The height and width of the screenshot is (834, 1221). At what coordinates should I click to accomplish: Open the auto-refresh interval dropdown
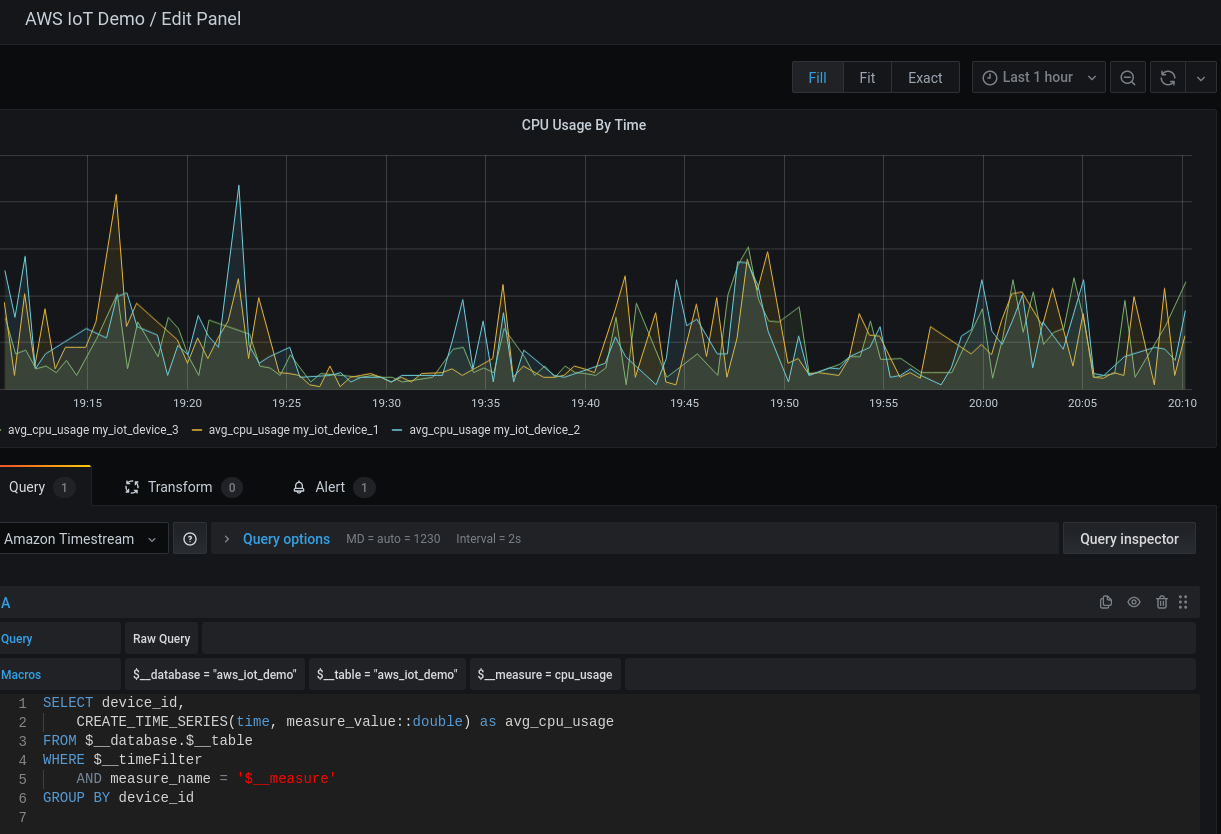point(1201,77)
